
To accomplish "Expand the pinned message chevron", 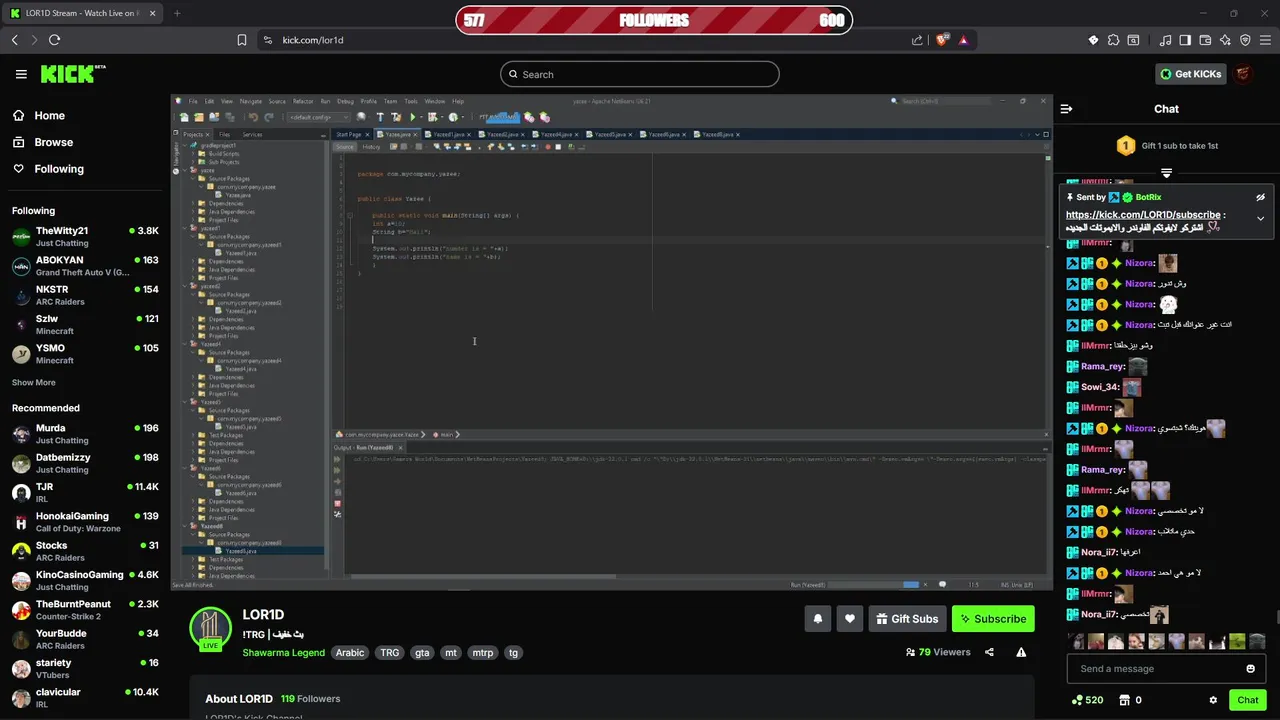I will point(1260,219).
